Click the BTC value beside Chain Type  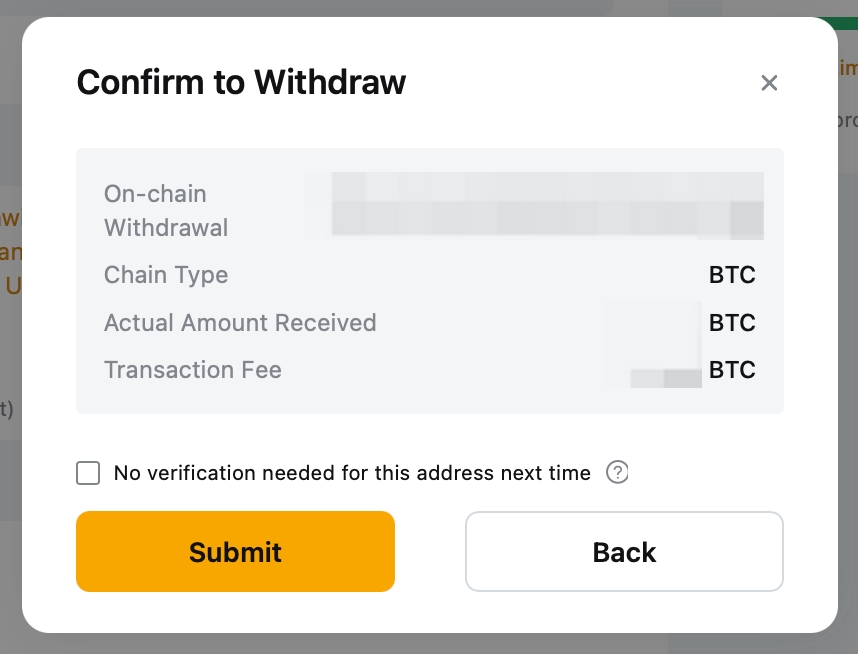732,275
